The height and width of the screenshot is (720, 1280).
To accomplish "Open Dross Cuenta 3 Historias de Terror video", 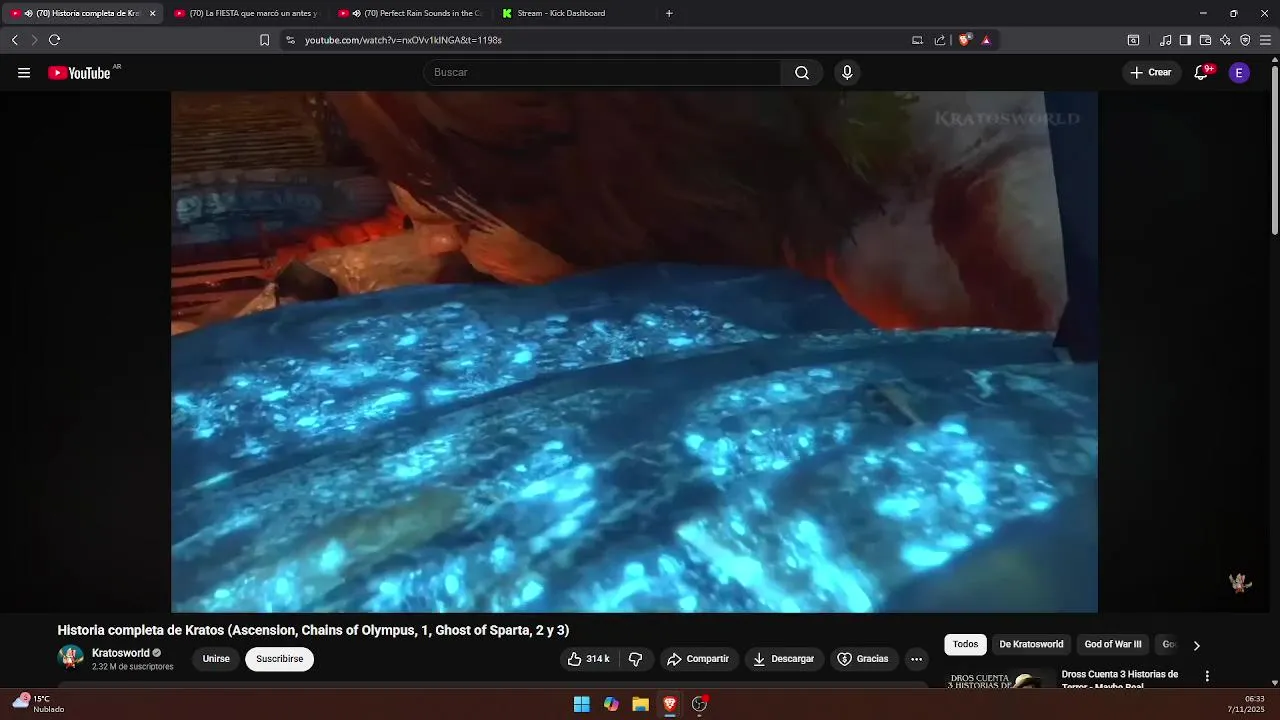I will (1119, 680).
